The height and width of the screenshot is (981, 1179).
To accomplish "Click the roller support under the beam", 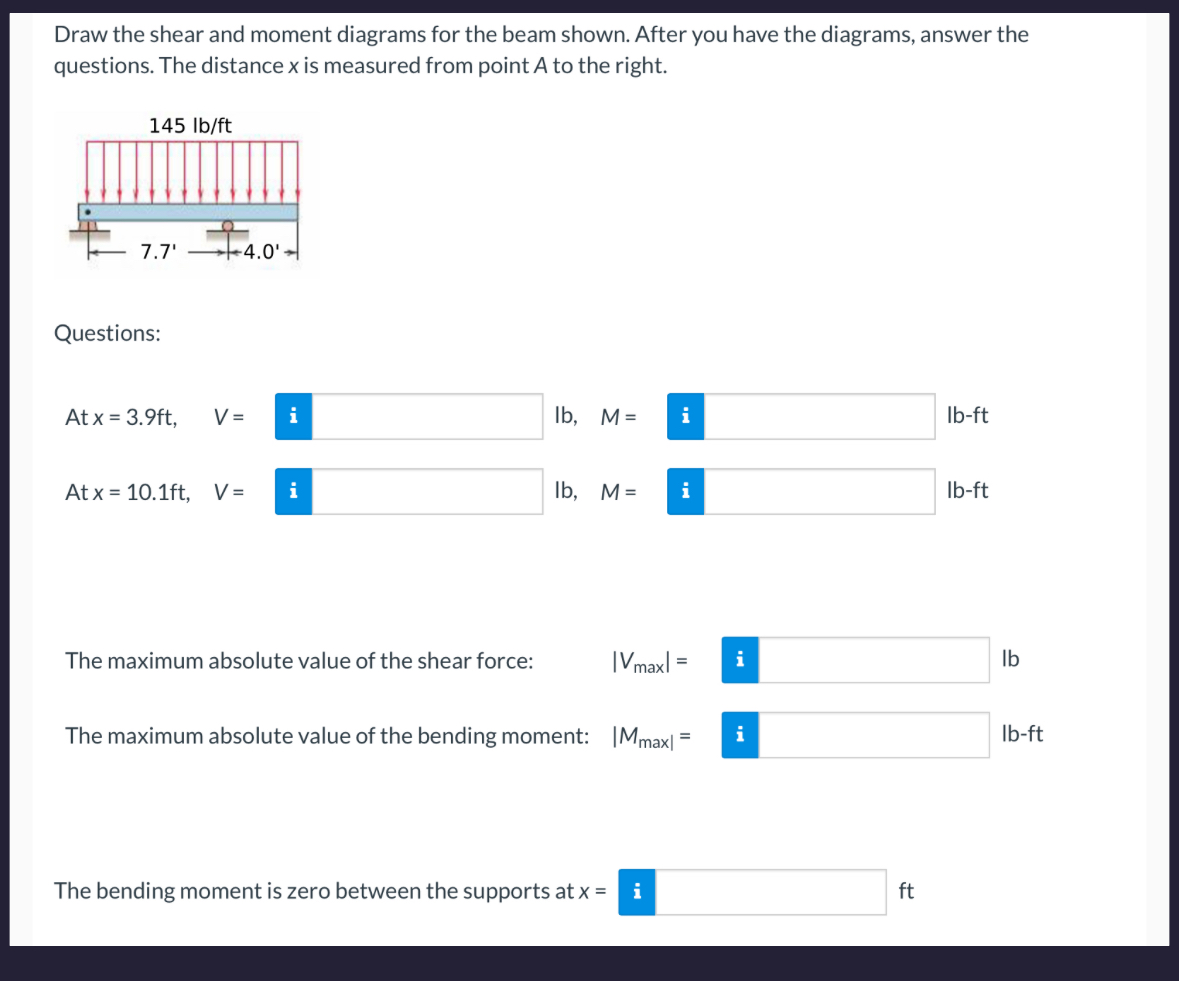I will (226, 224).
